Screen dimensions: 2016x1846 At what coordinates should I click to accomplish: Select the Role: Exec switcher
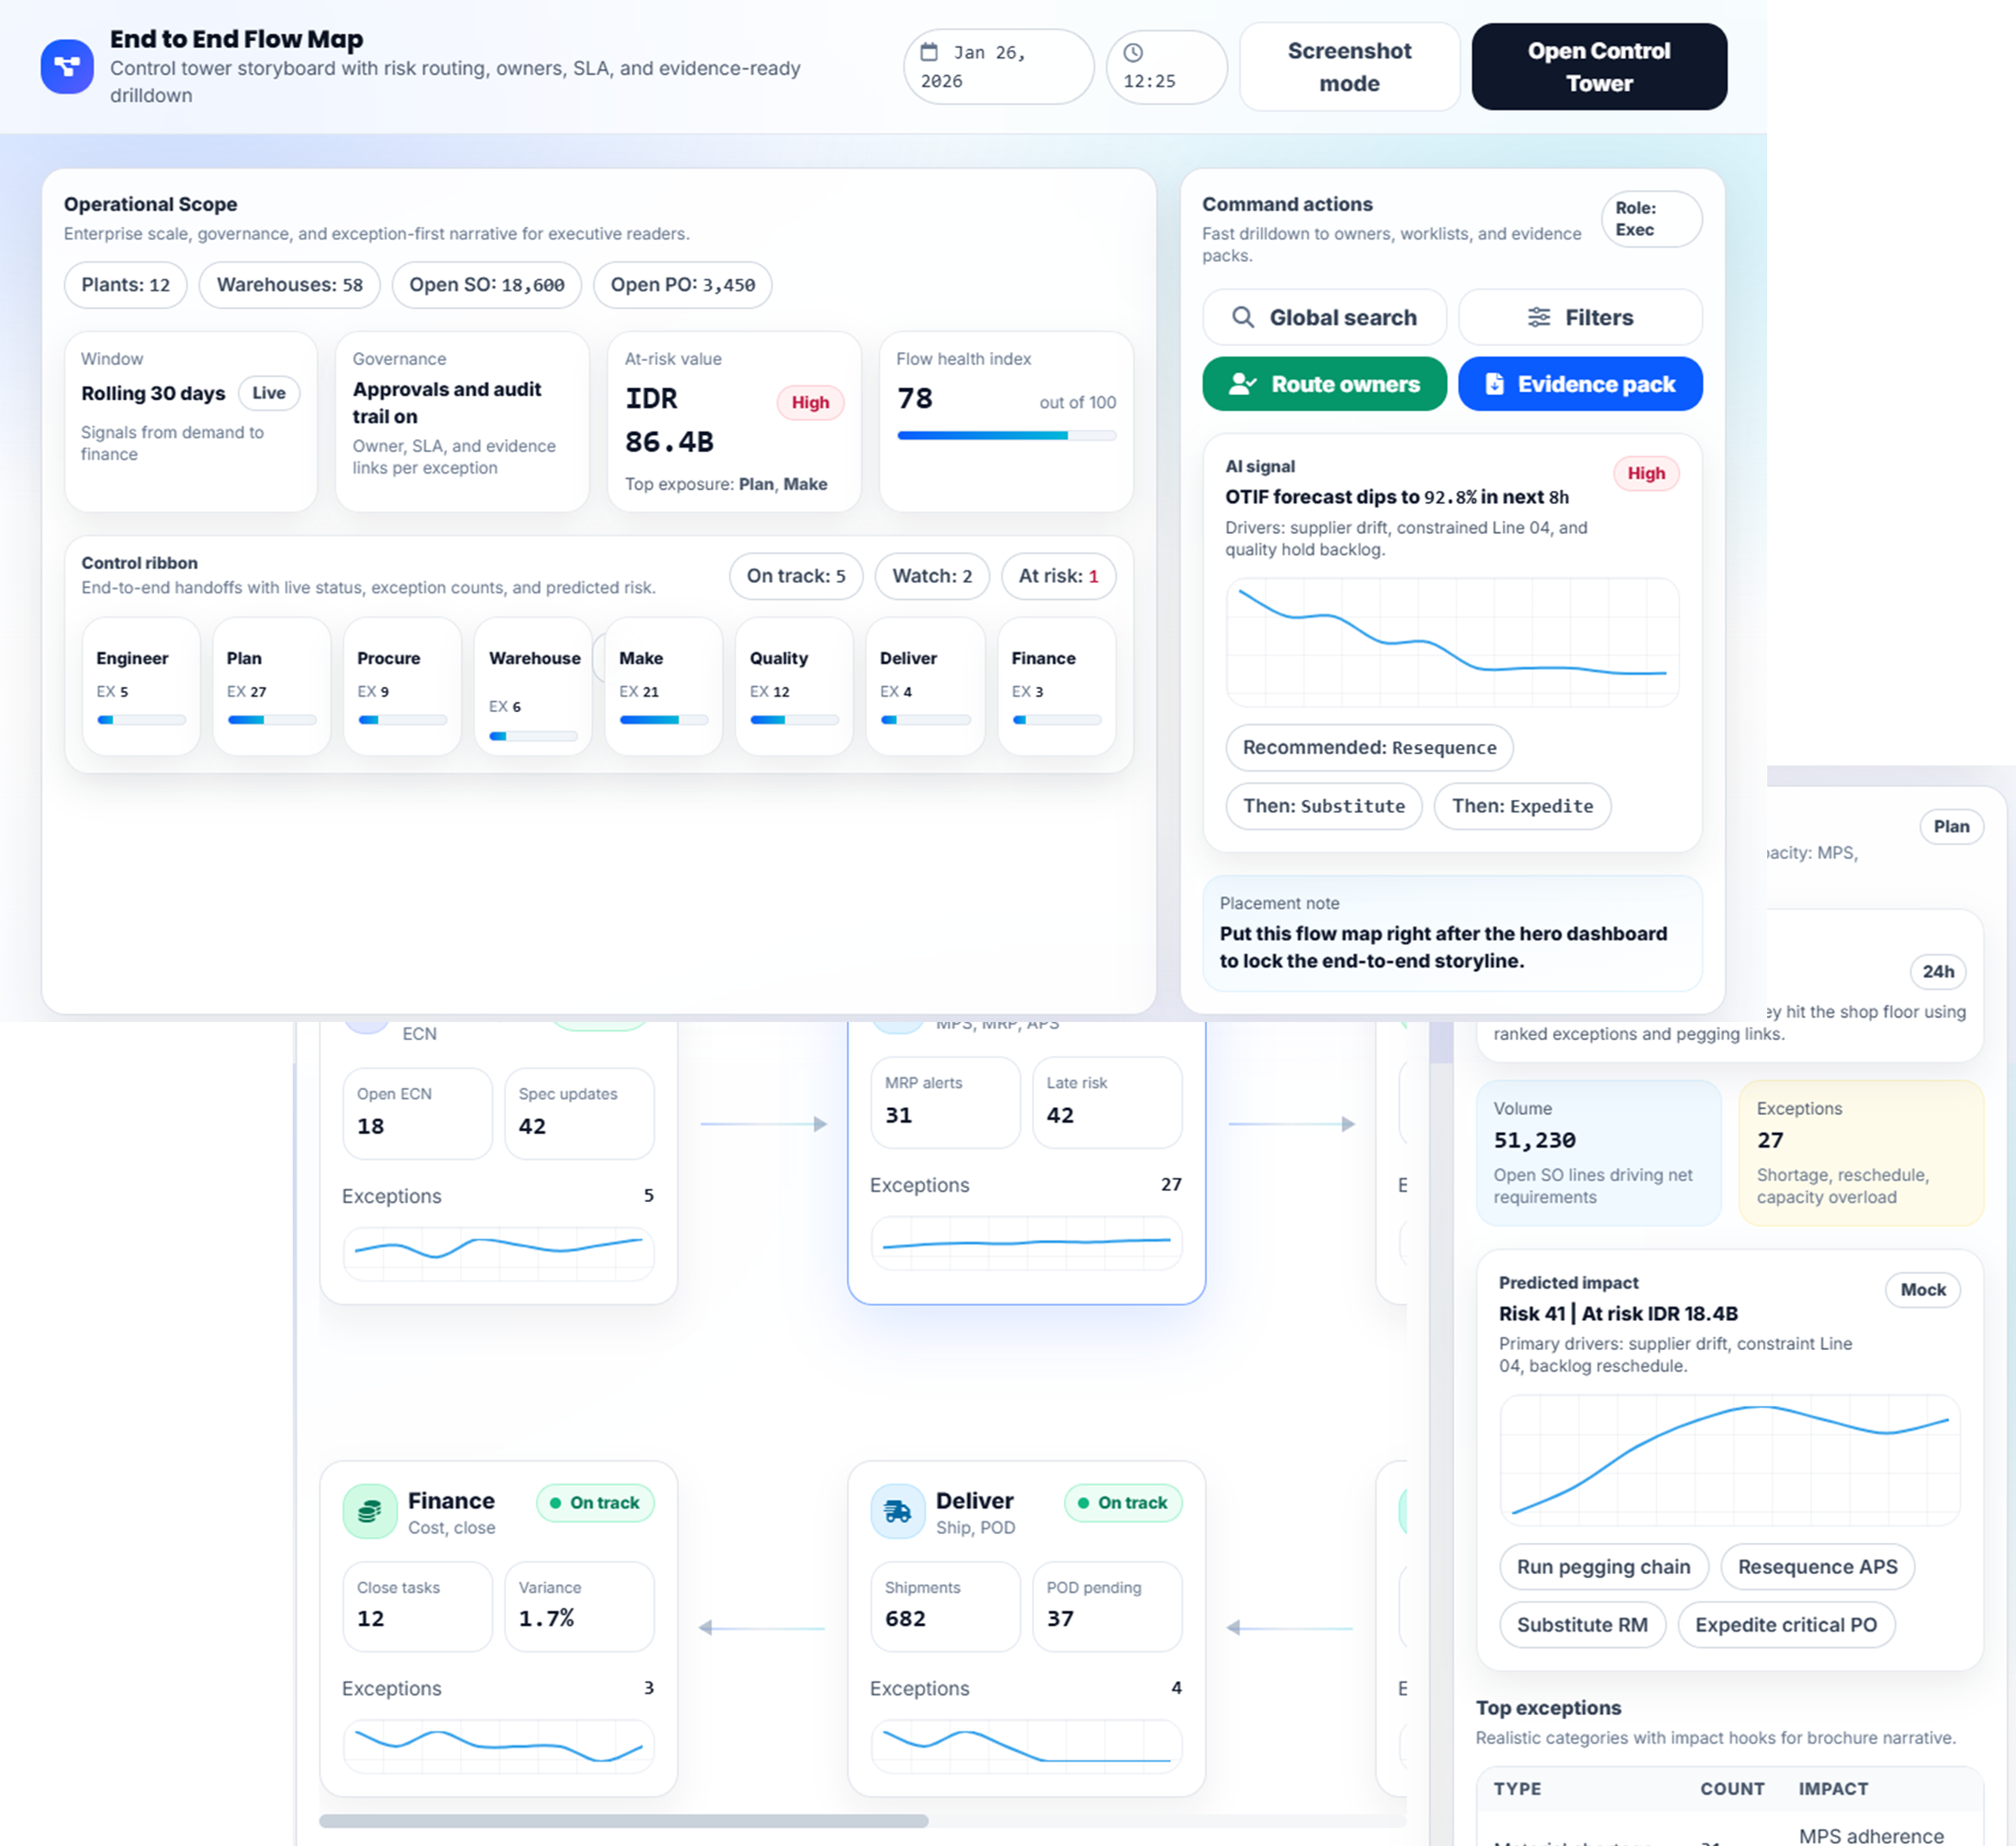click(x=1650, y=219)
